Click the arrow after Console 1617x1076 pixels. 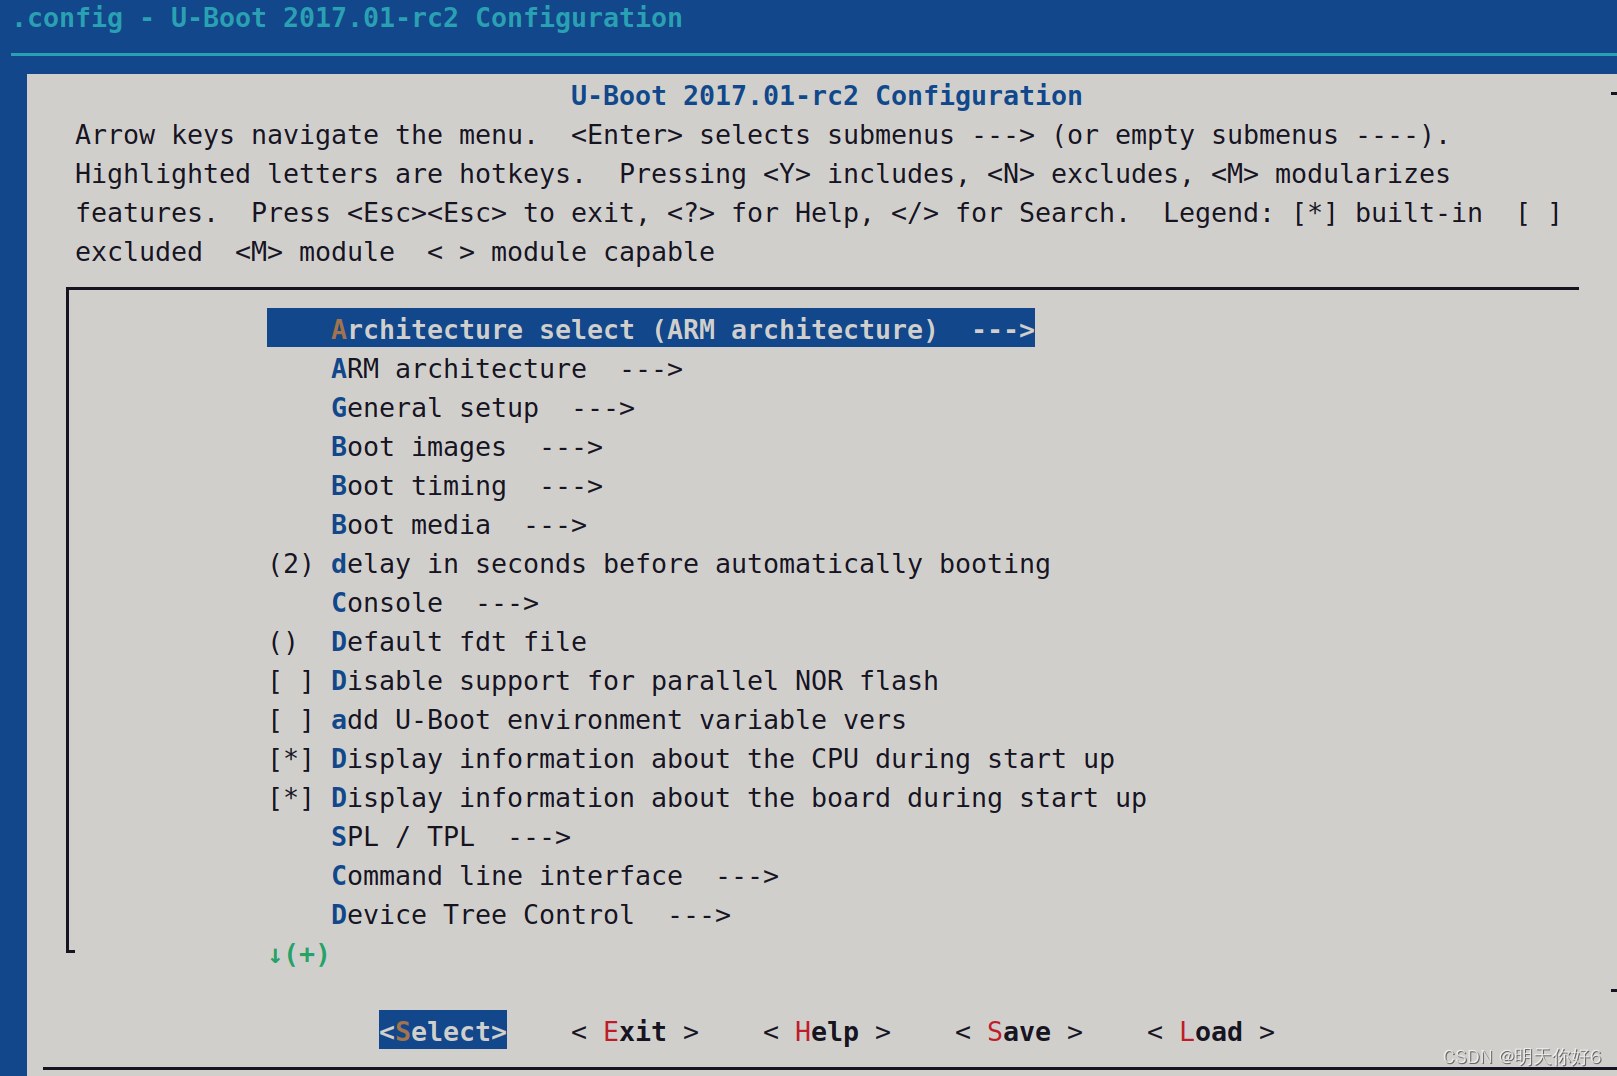pos(508,603)
